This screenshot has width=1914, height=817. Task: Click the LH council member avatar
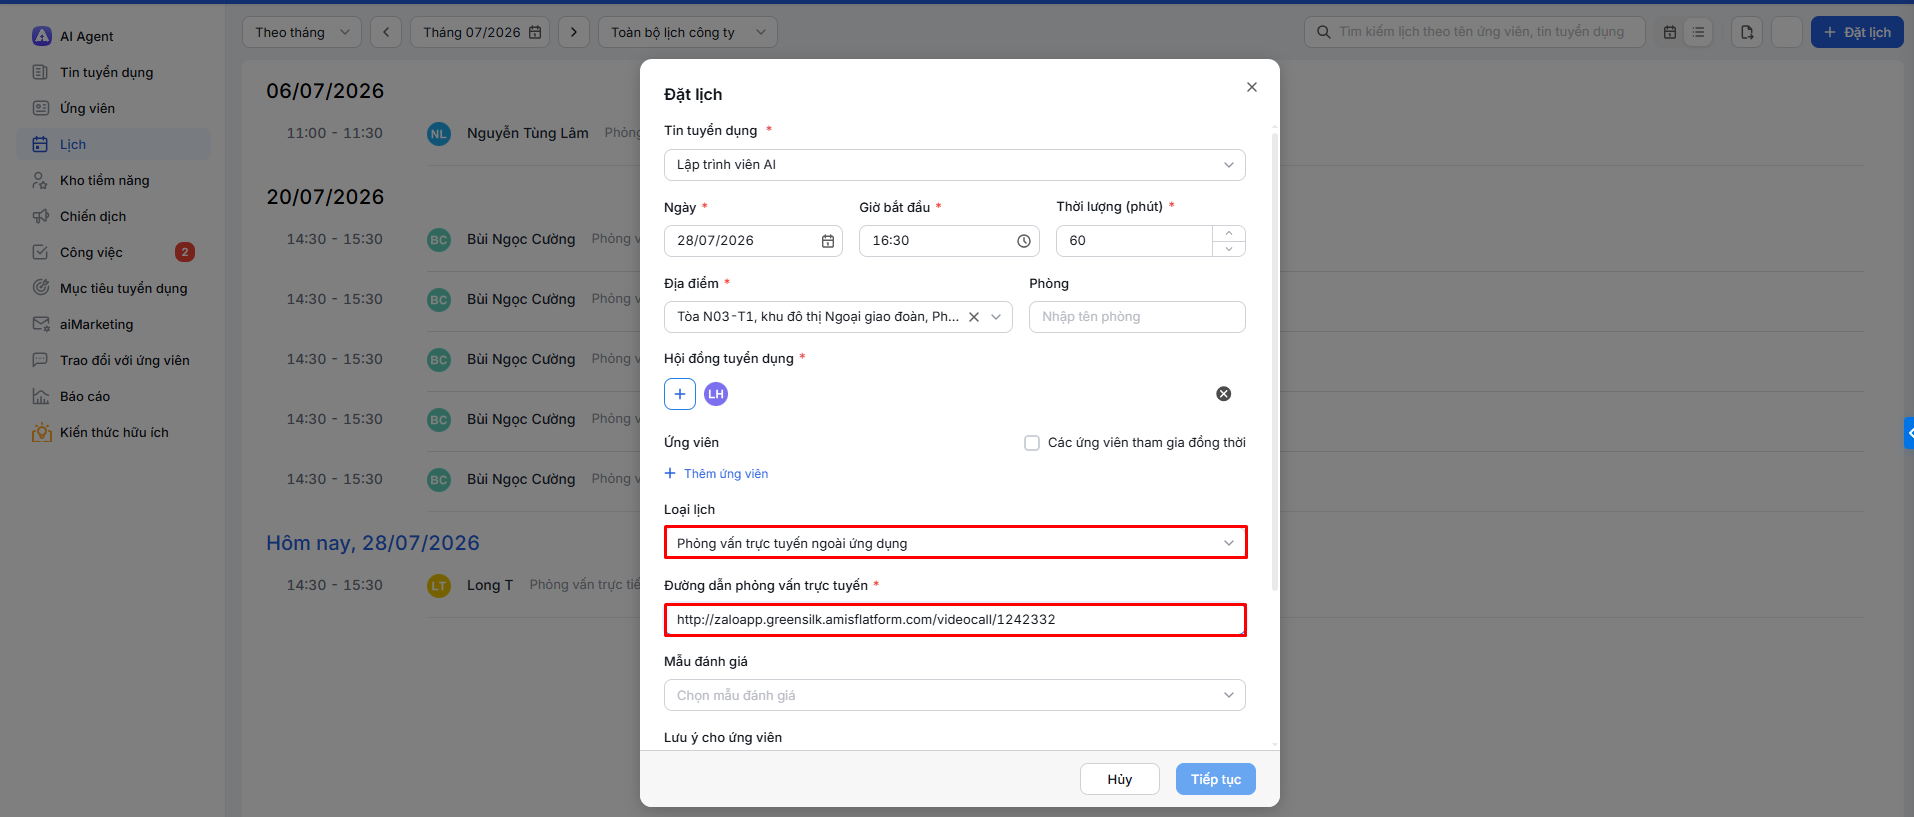tap(716, 394)
